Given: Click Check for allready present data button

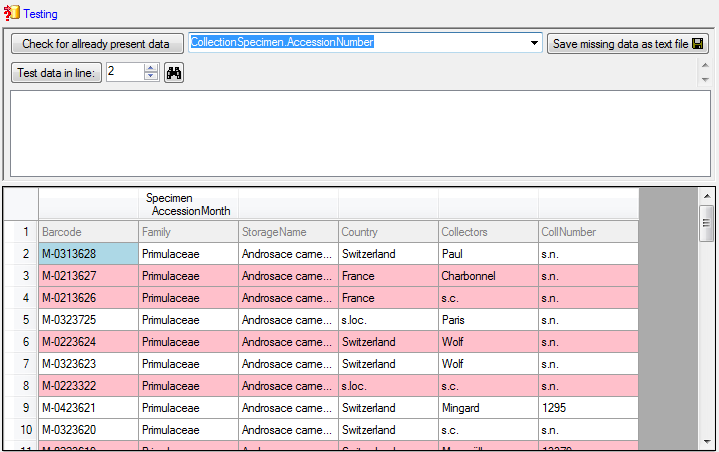Looking at the screenshot, I should click(96, 44).
